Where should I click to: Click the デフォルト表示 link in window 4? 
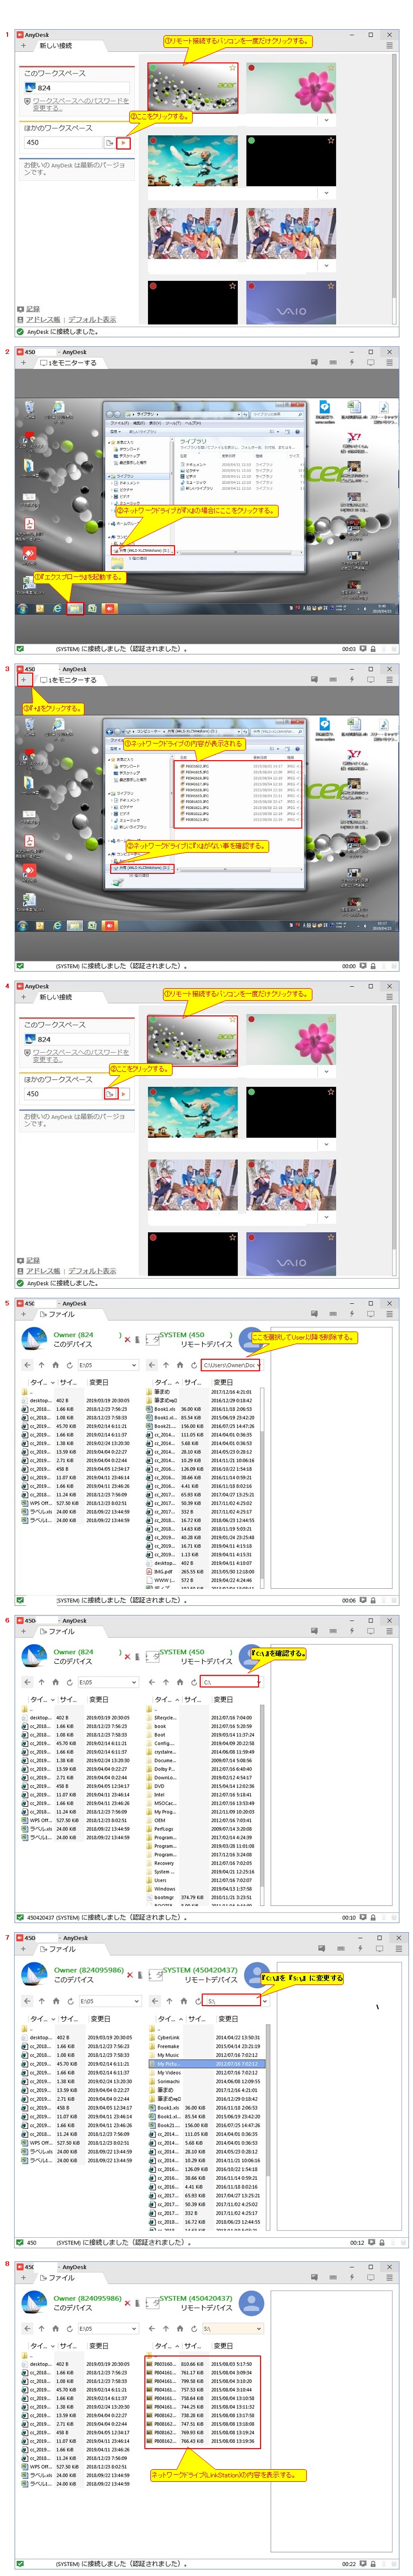click(x=92, y=1272)
